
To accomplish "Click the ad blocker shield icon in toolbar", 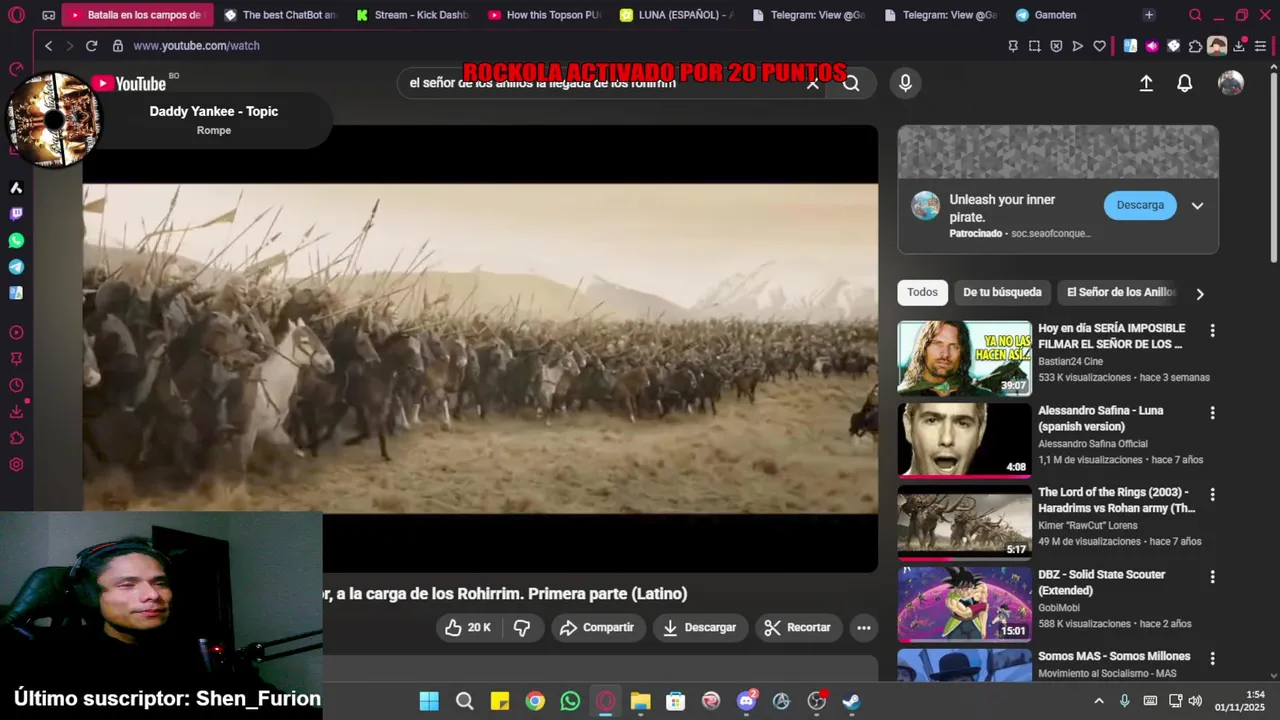I will [x=1056, y=46].
